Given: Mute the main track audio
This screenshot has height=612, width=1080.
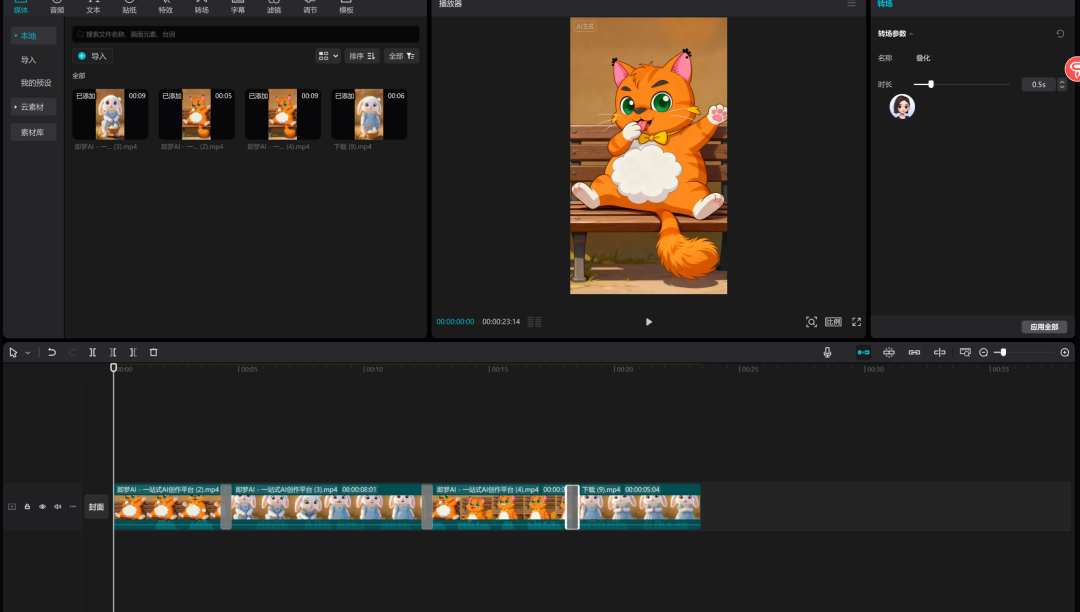Looking at the screenshot, I should (x=57, y=507).
